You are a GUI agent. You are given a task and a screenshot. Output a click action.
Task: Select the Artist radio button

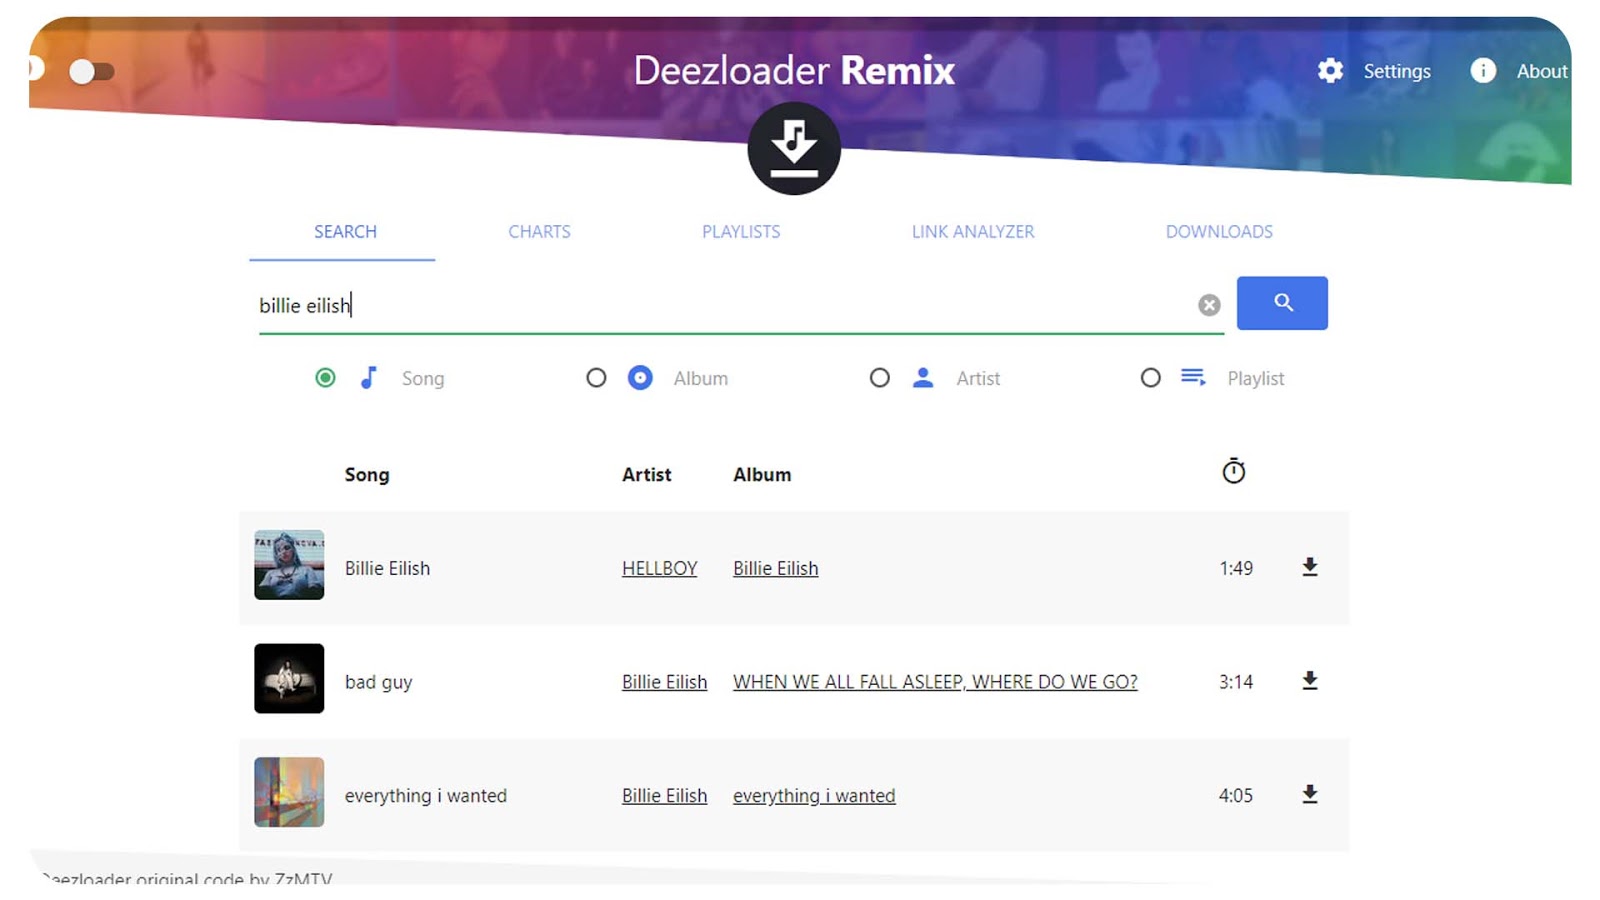point(880,378)
